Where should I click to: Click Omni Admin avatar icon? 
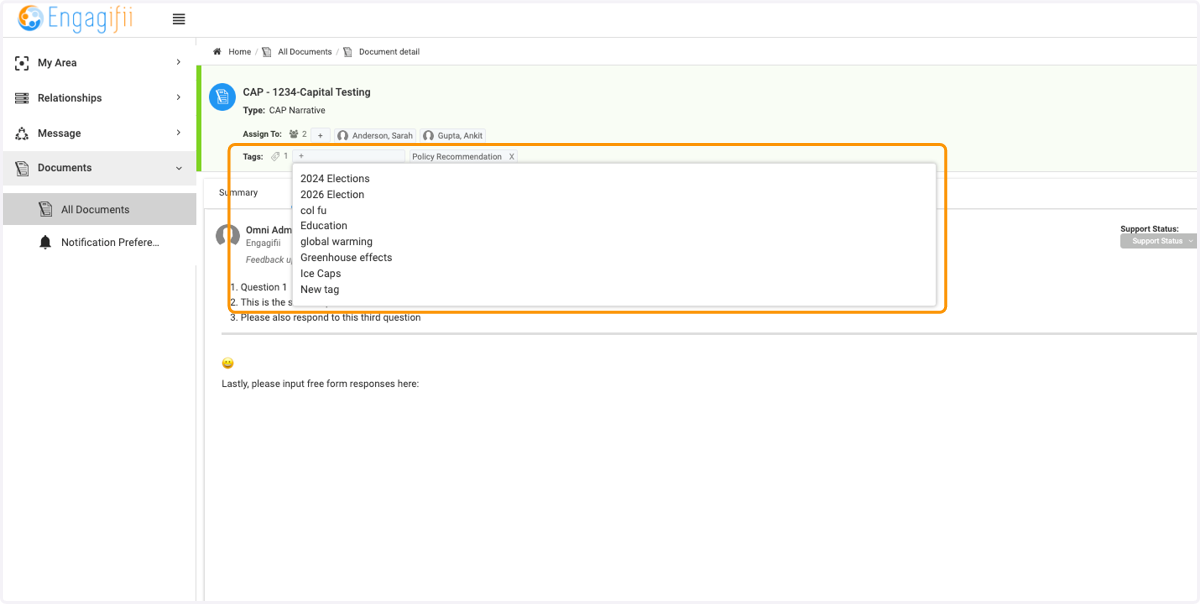point(228,236)
